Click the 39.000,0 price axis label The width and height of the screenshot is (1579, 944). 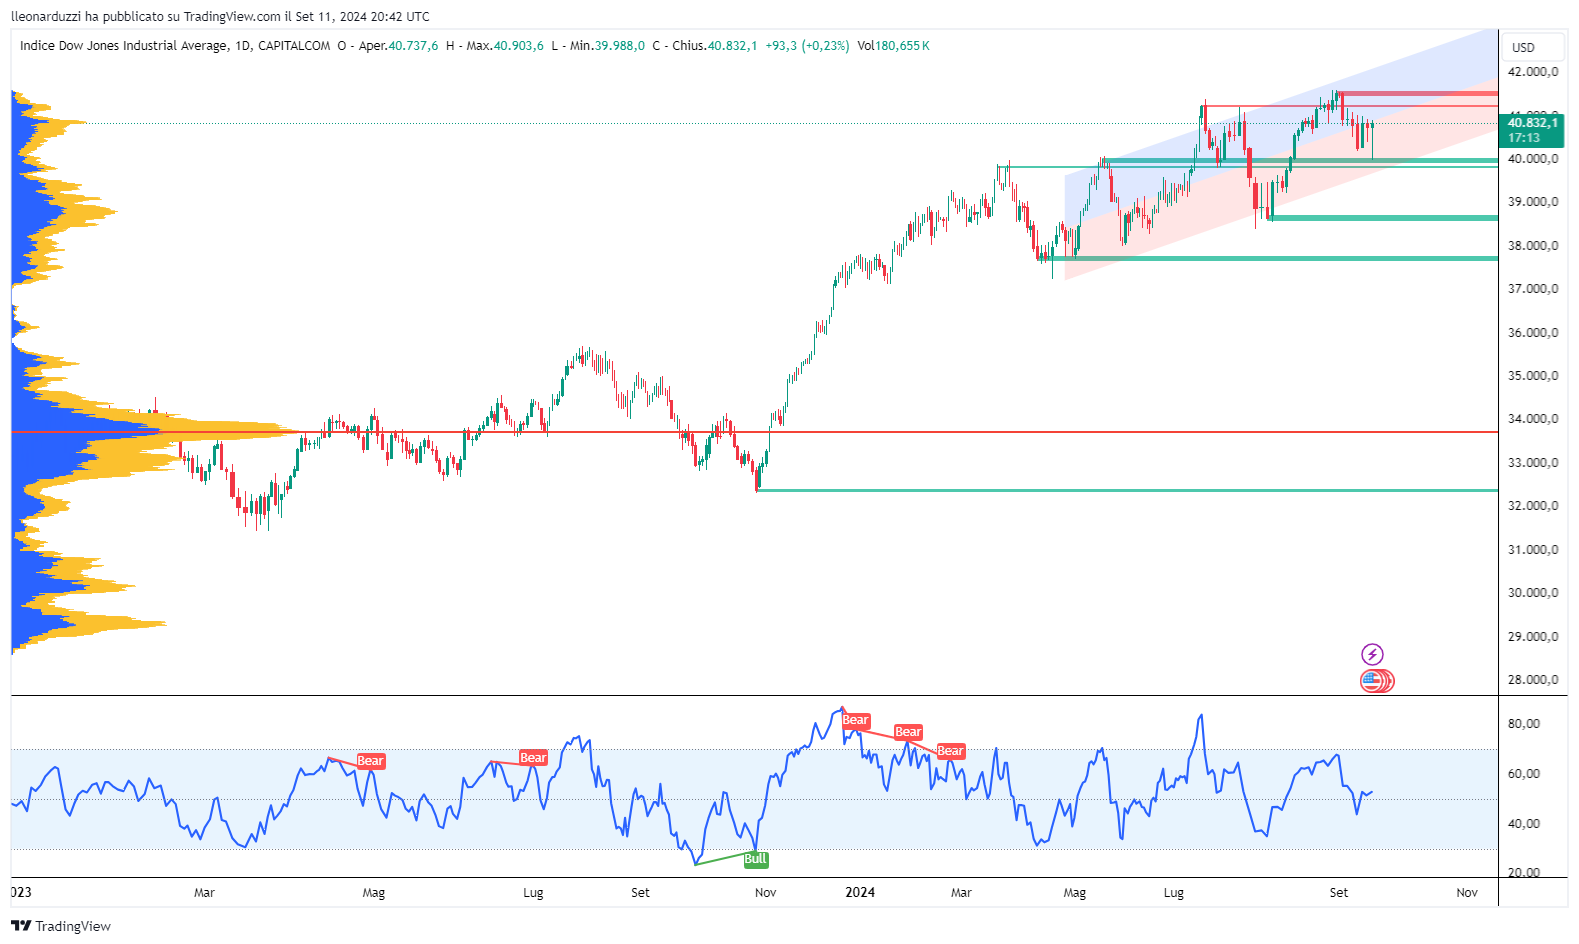click(x=1533, y=202)
